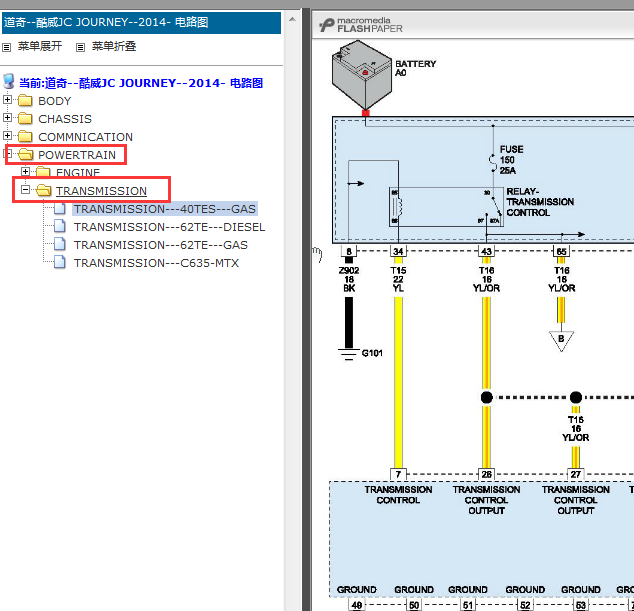Viewport: 634px width, 611px height.
Task: Click the 62TE DIESEL document icon
Action: click(60, 226)
